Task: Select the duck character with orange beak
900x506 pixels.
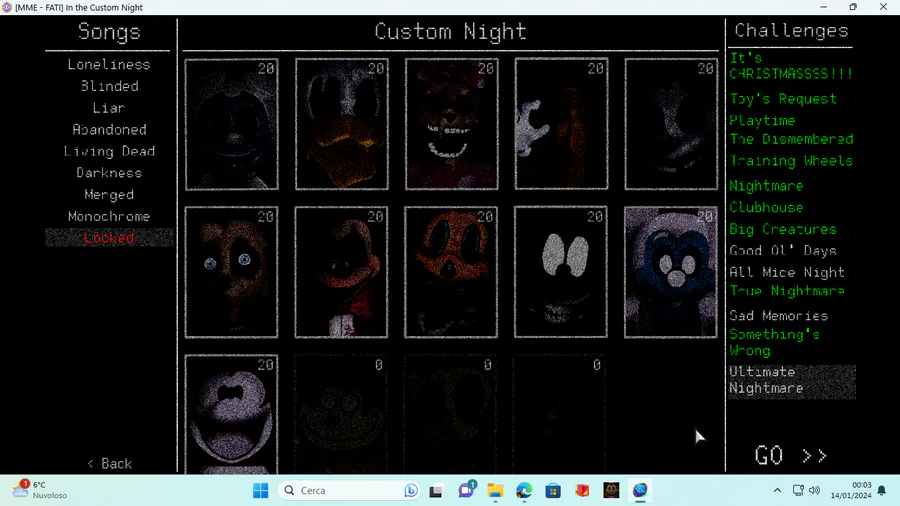Action: (342, 124)
